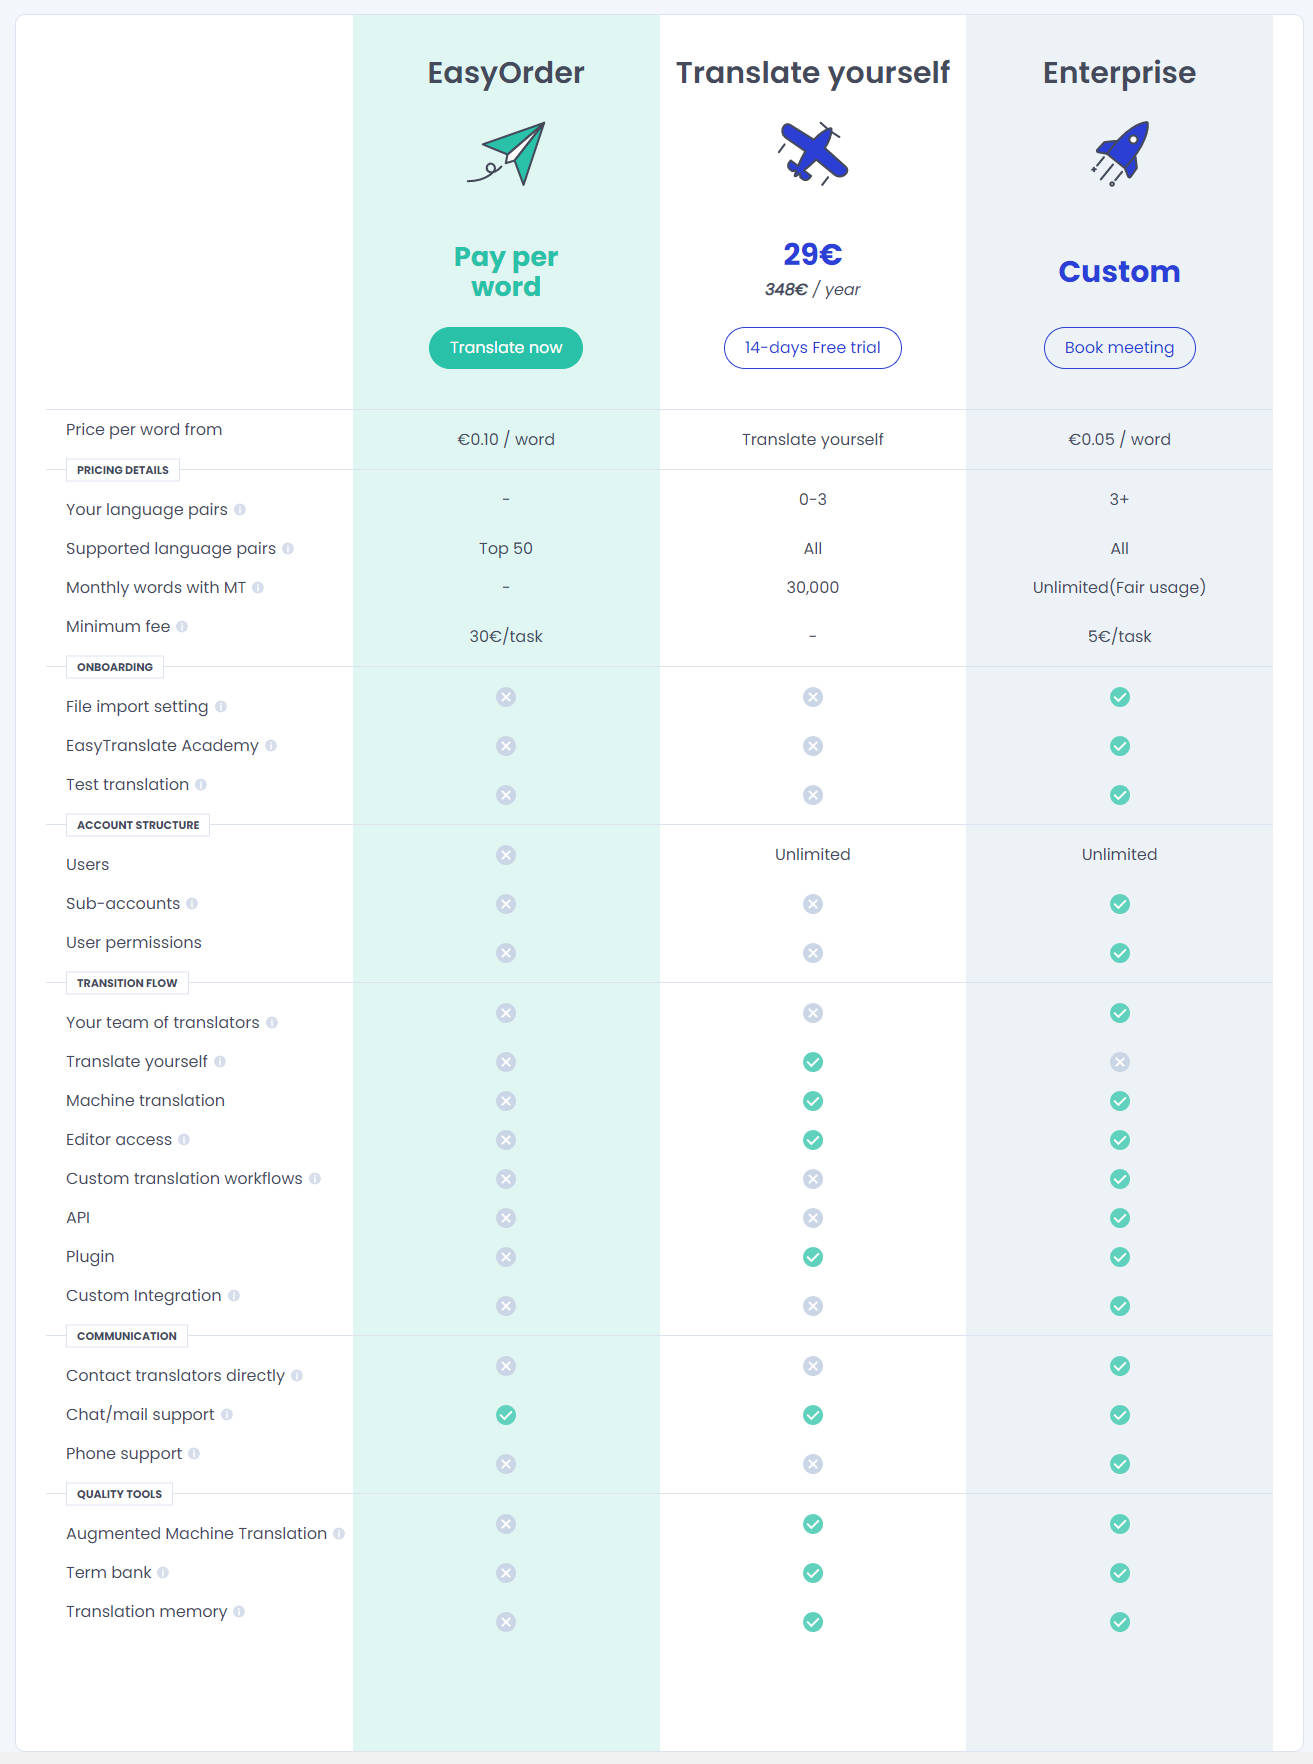Toggle the Machine translation checkmark under Translate yourself
Viewport: 1313px width, 1764px height.
click(812, 1100)
